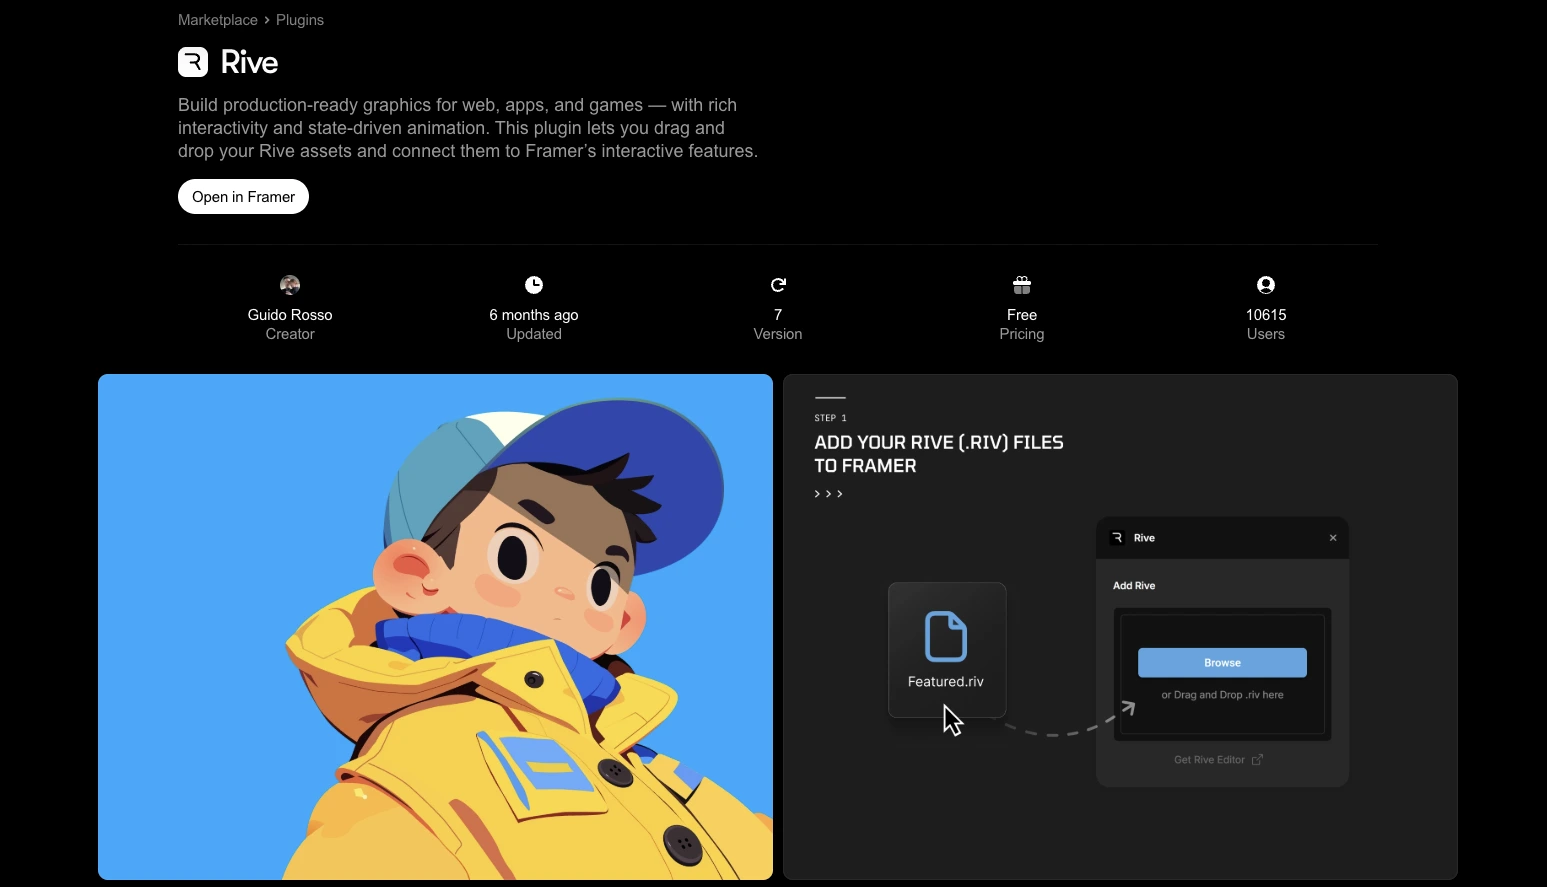Navigate to Plugins via the breadcrumb
1547x887 pixels.
click(299, 20)
